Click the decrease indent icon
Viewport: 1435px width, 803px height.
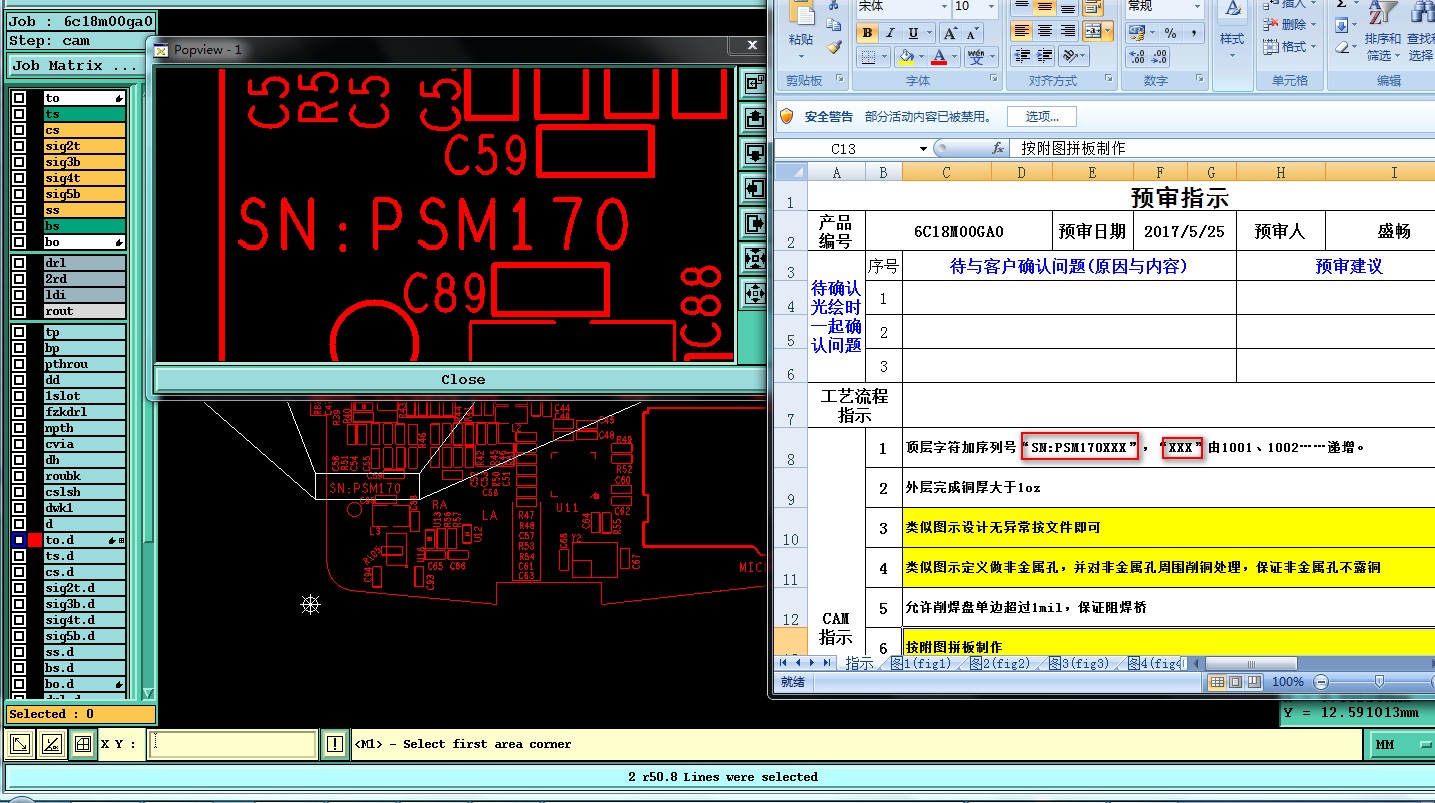[x=1022, y=55]
